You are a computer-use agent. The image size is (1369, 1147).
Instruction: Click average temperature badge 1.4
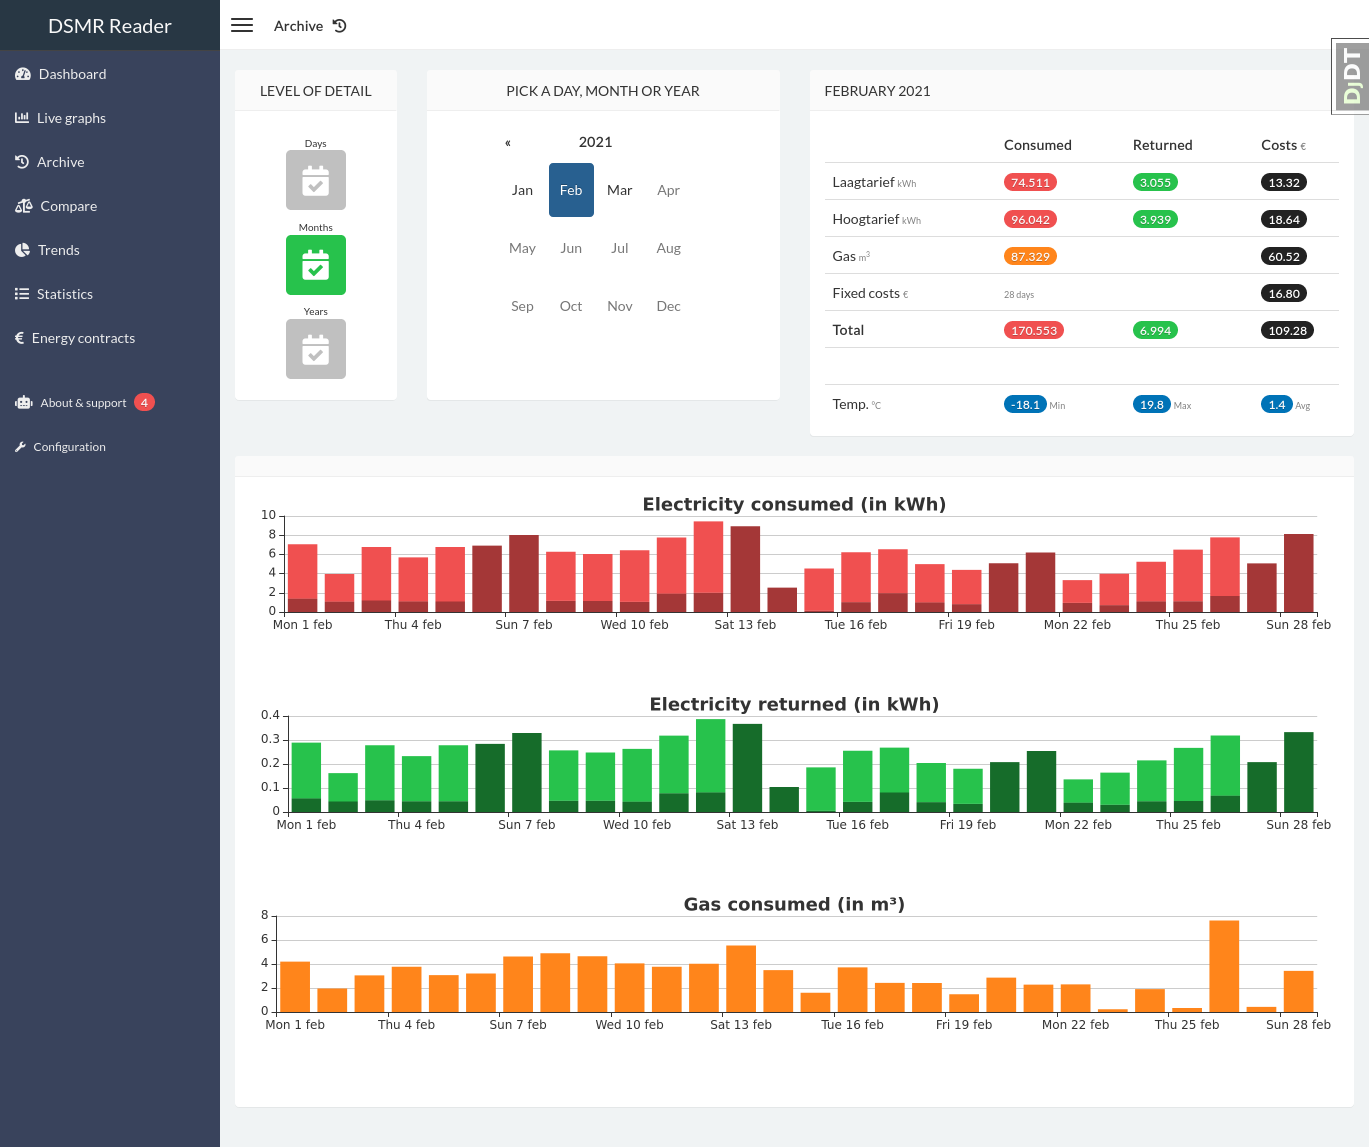coord(1277,404)
